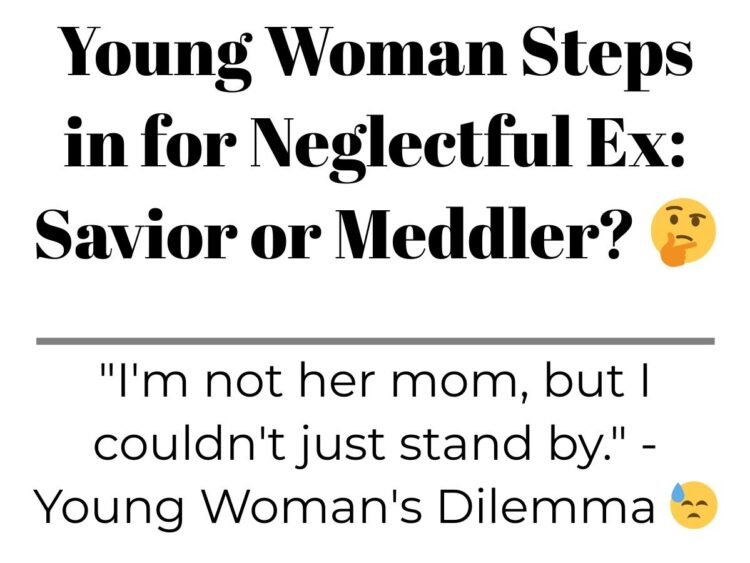Click the gray horizontal divider line
750x563 pixels.
(x=375, y=341)
